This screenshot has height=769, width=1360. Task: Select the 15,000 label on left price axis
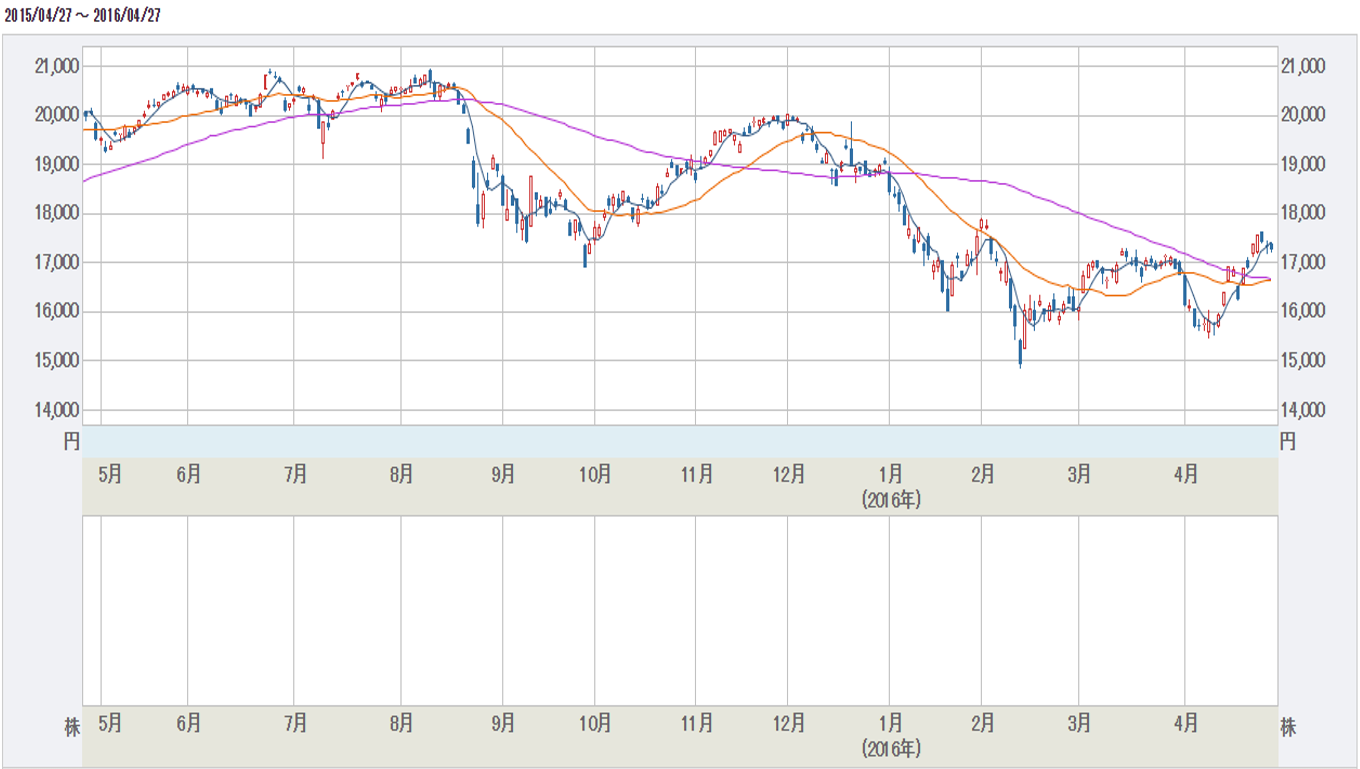tap(56, 360)
